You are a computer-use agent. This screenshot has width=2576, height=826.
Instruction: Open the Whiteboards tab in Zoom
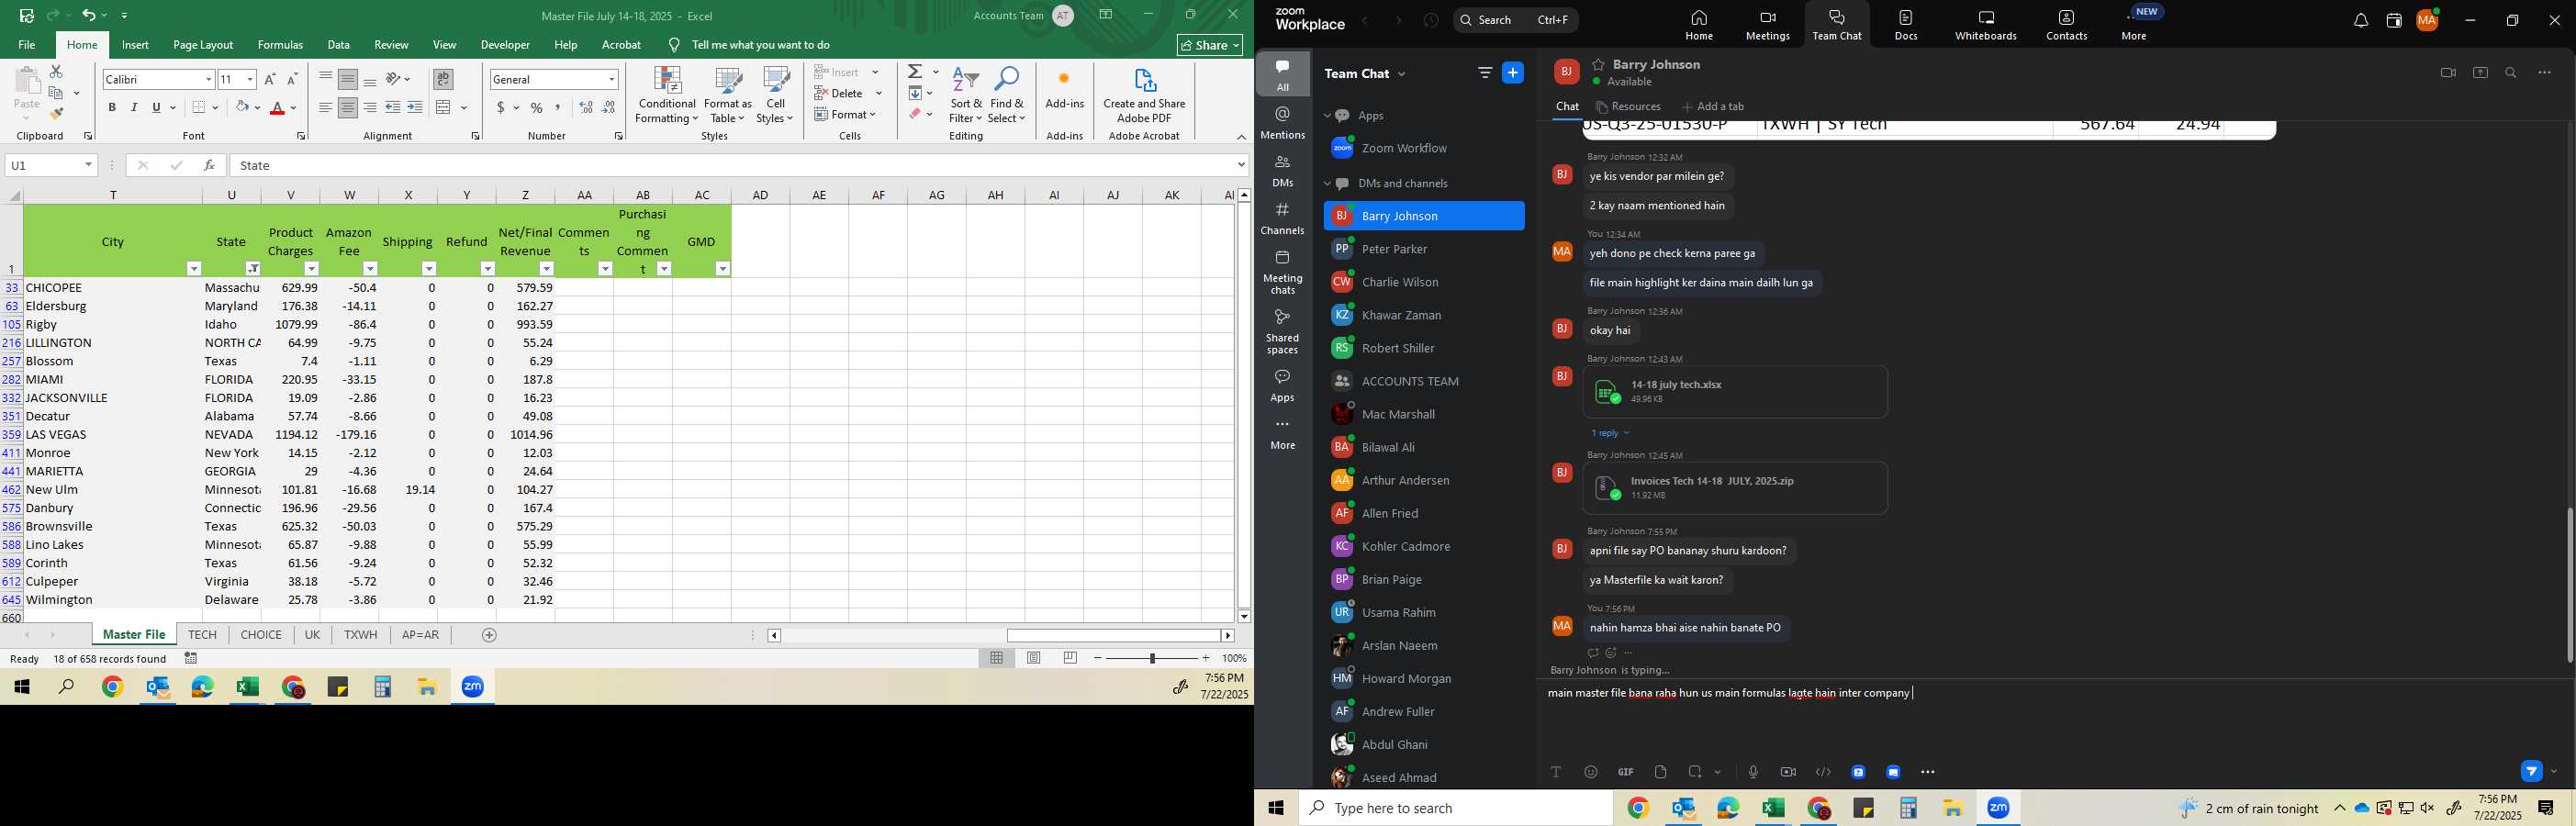tap(1986, 25)
